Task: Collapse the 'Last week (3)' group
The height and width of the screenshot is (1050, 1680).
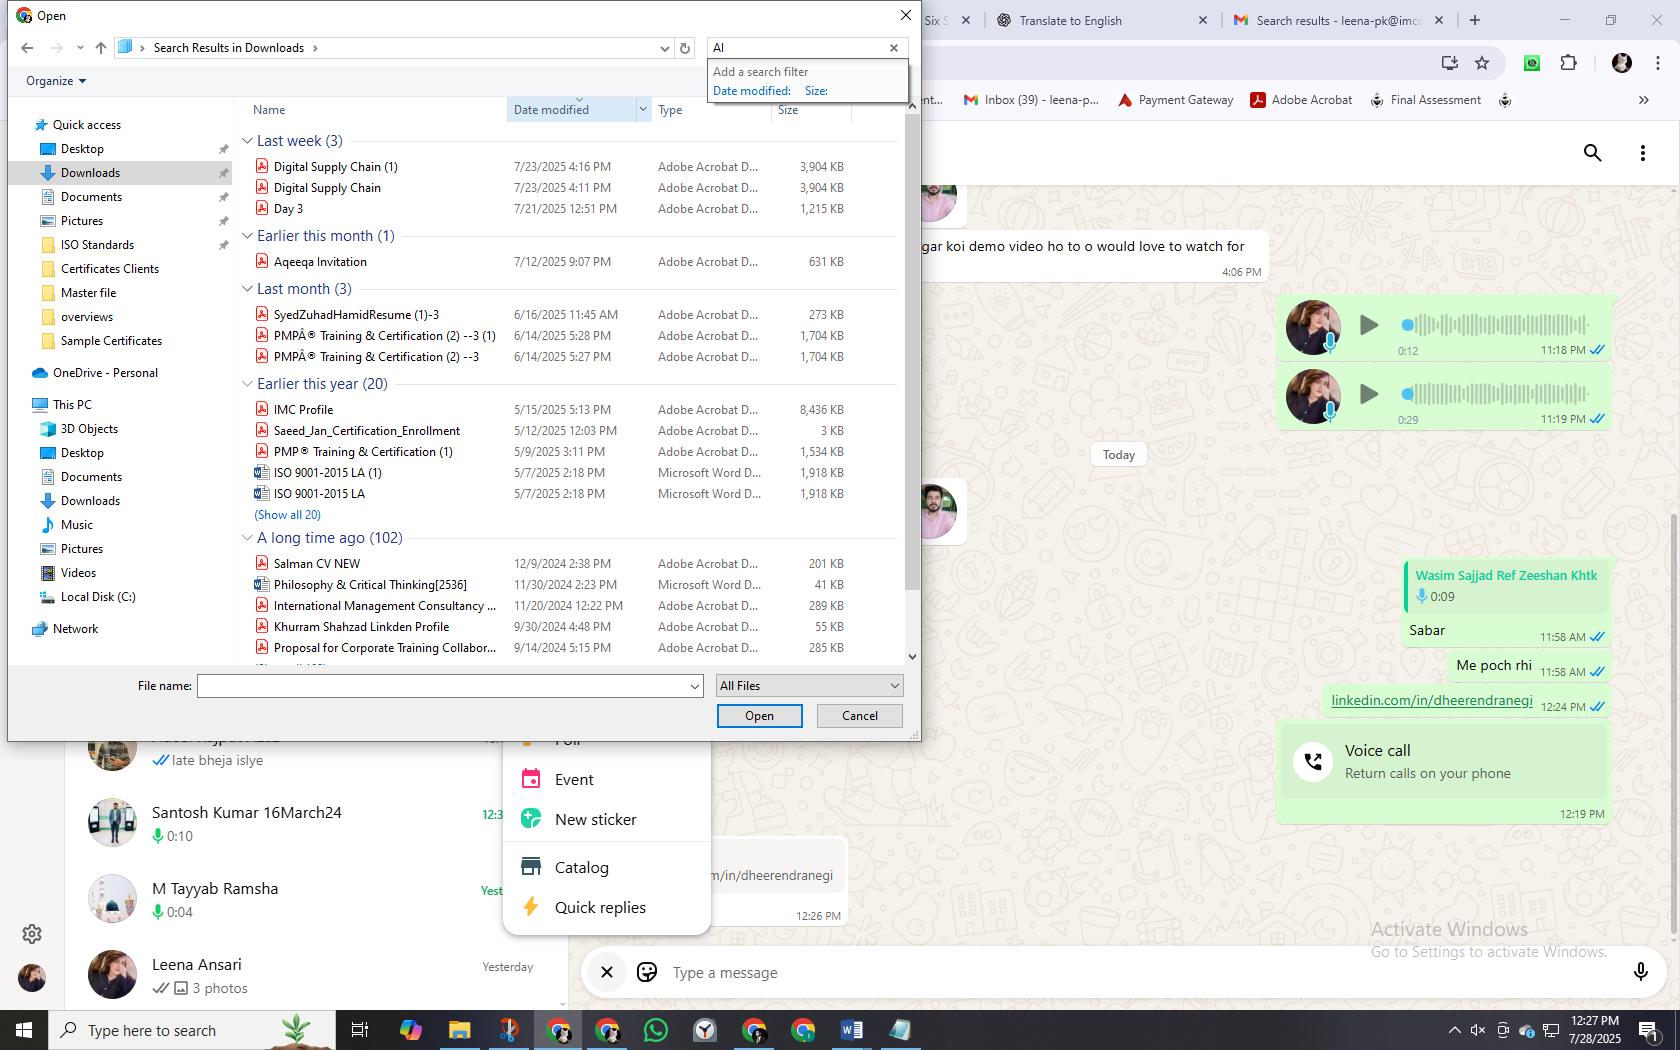Action: 247,141
